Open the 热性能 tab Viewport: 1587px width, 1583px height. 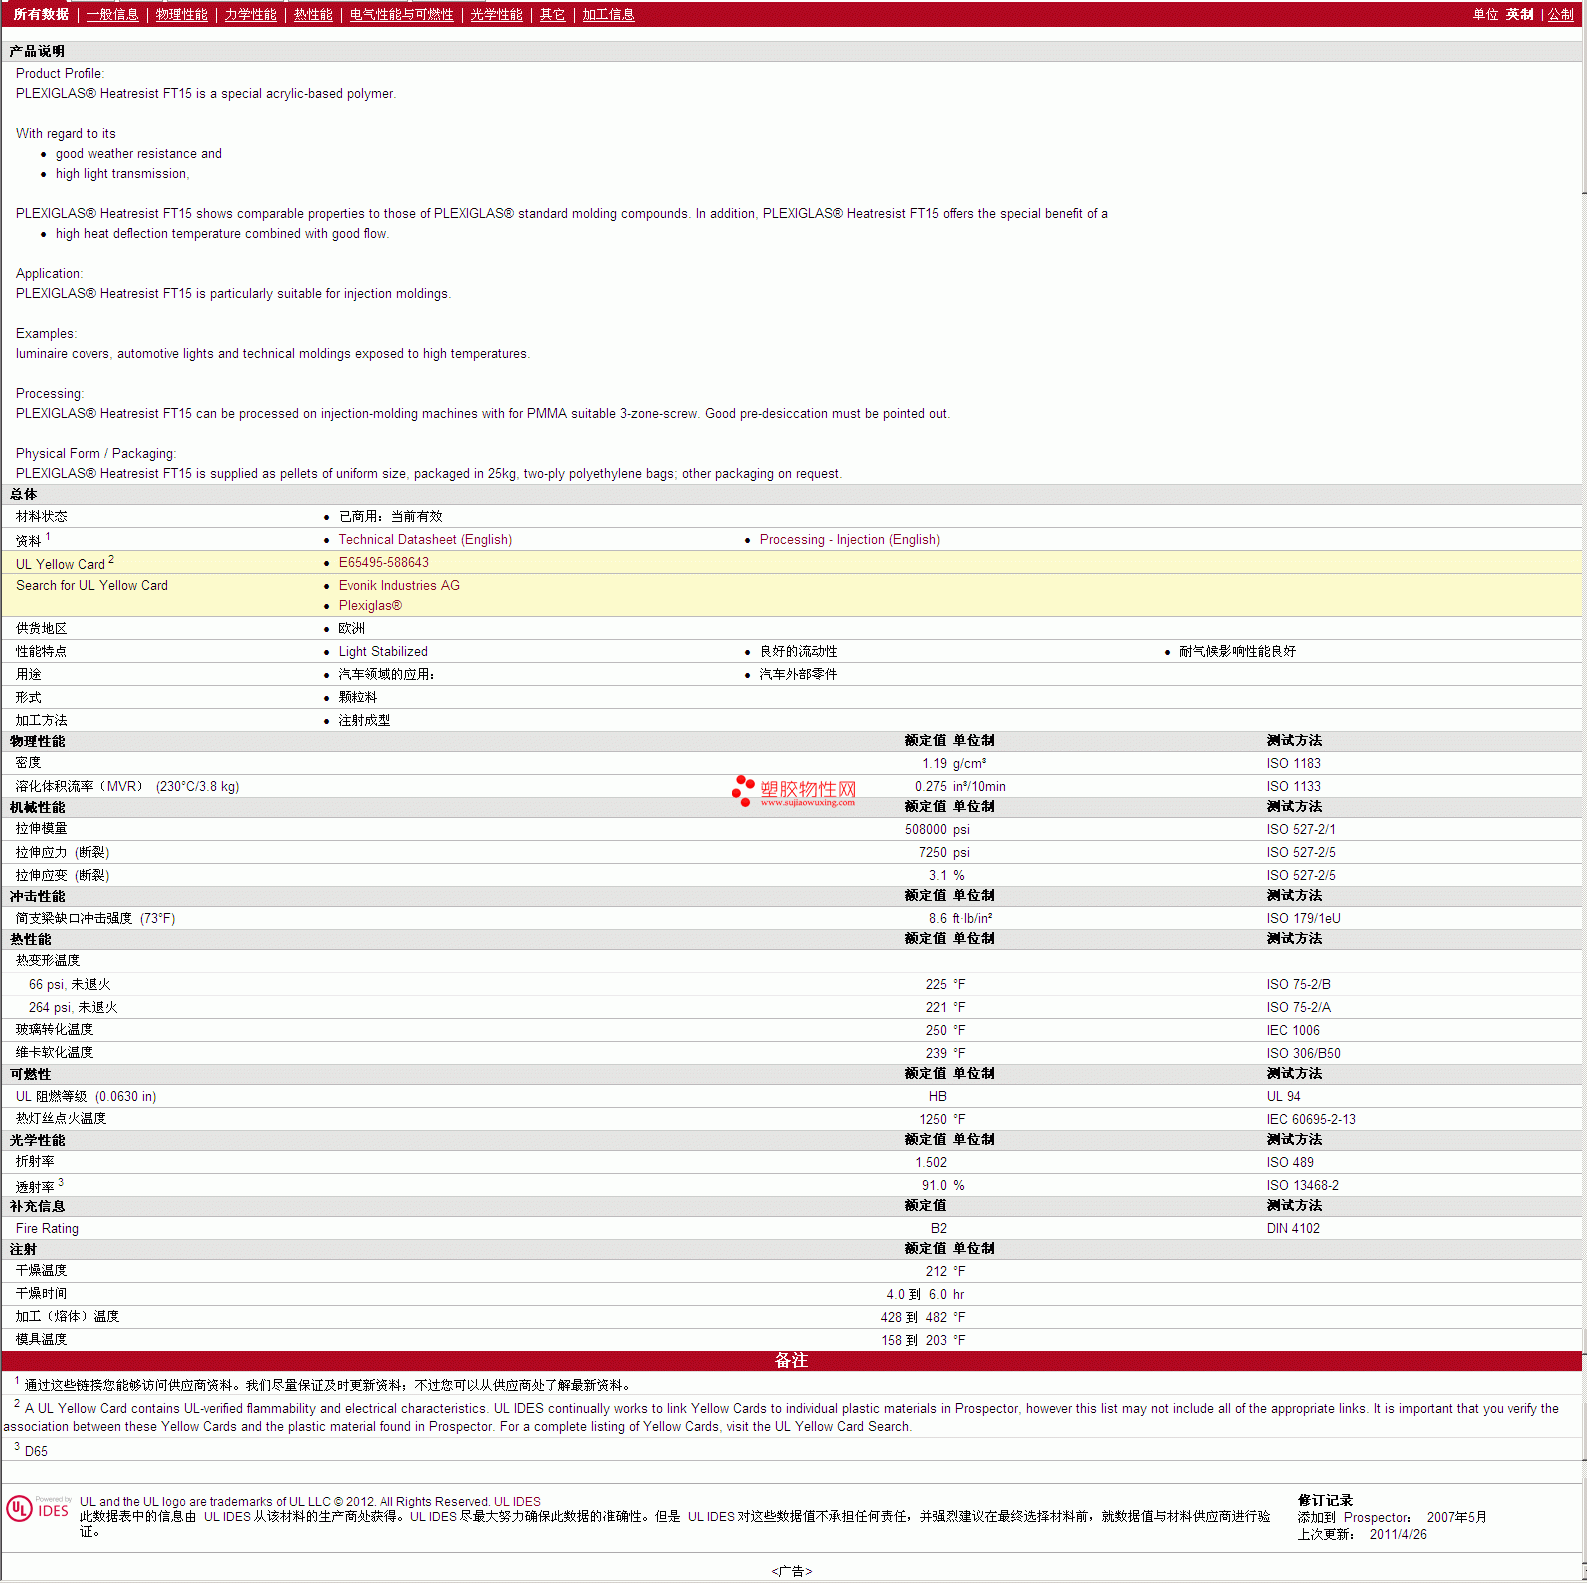point(313,14)
